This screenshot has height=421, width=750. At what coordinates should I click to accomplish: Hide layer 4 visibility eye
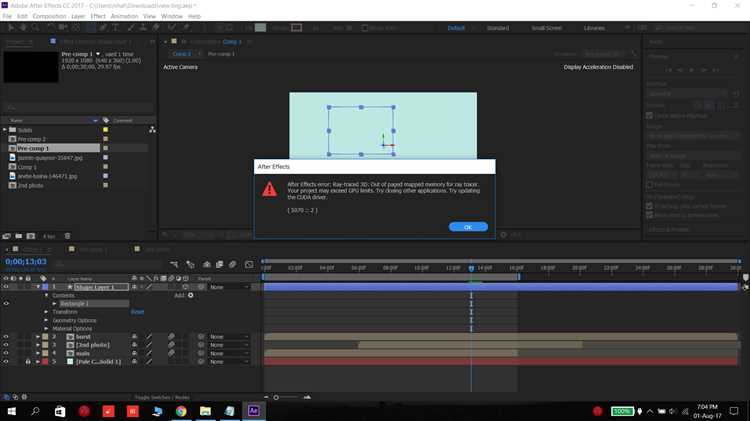click(6, 354)
